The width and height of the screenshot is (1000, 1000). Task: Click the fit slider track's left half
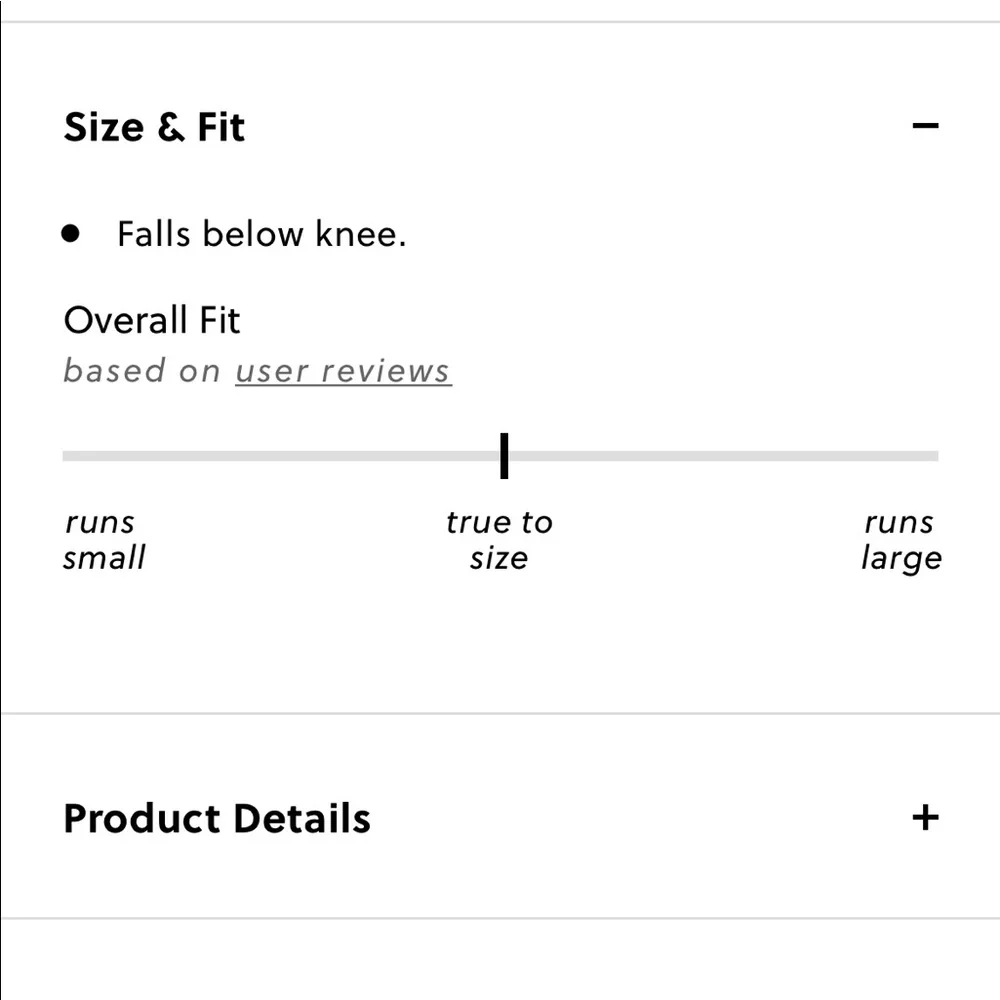280,456
